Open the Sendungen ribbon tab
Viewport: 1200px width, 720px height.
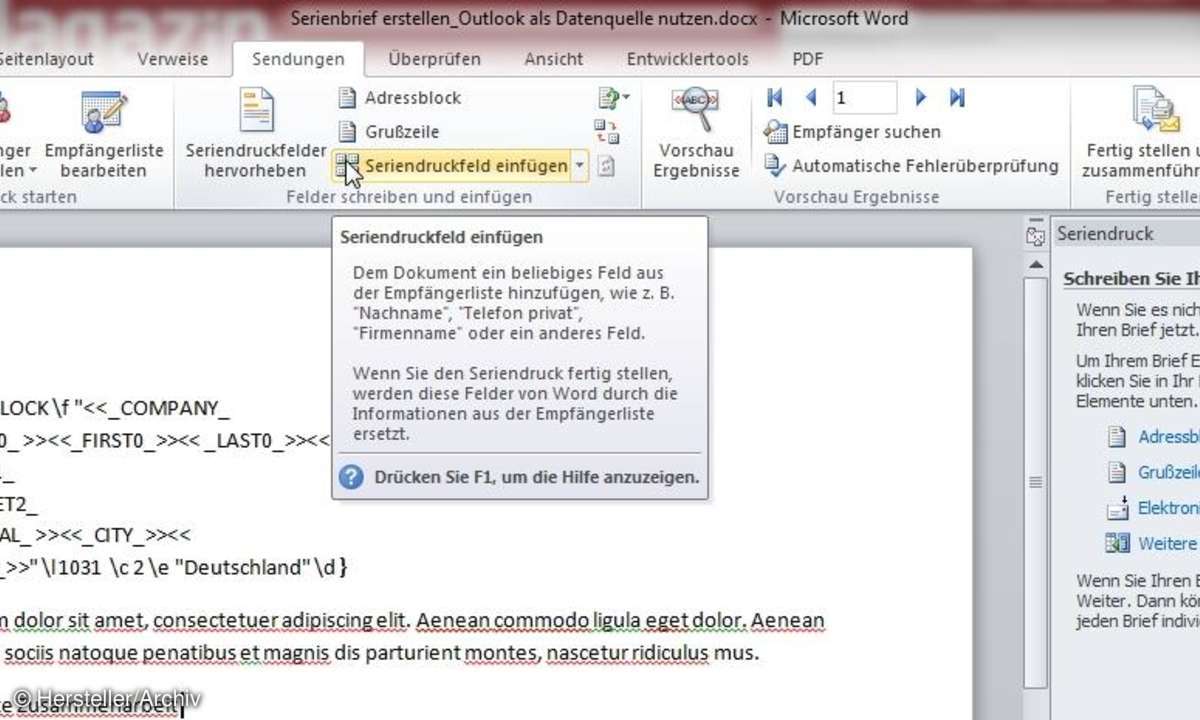[298, 60]
